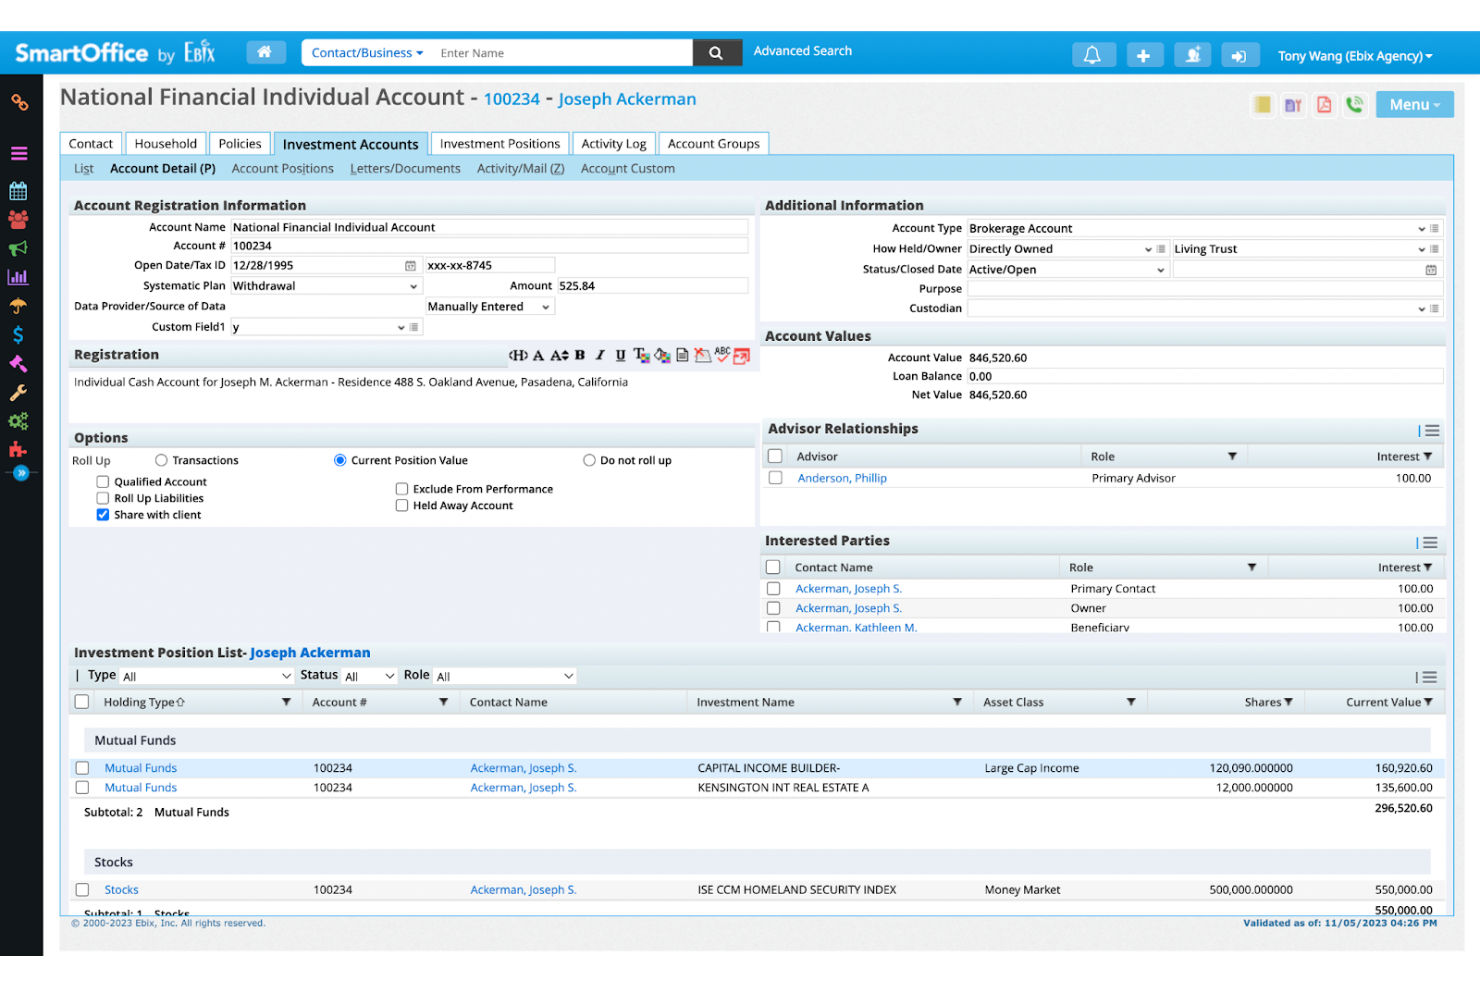Check the Held Away Account checkbox
The image size is (1480, 987).
[x=402, y=506]
